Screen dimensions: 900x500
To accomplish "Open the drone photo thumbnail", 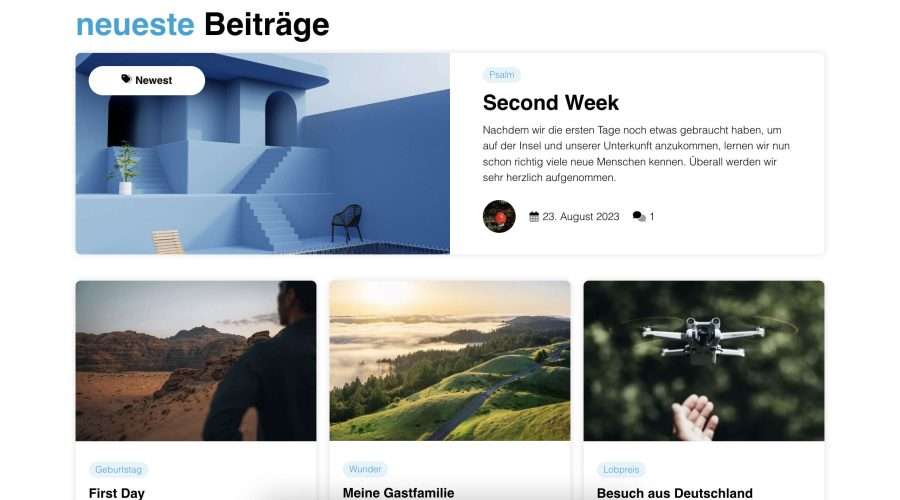I will (x=704, y=361).
